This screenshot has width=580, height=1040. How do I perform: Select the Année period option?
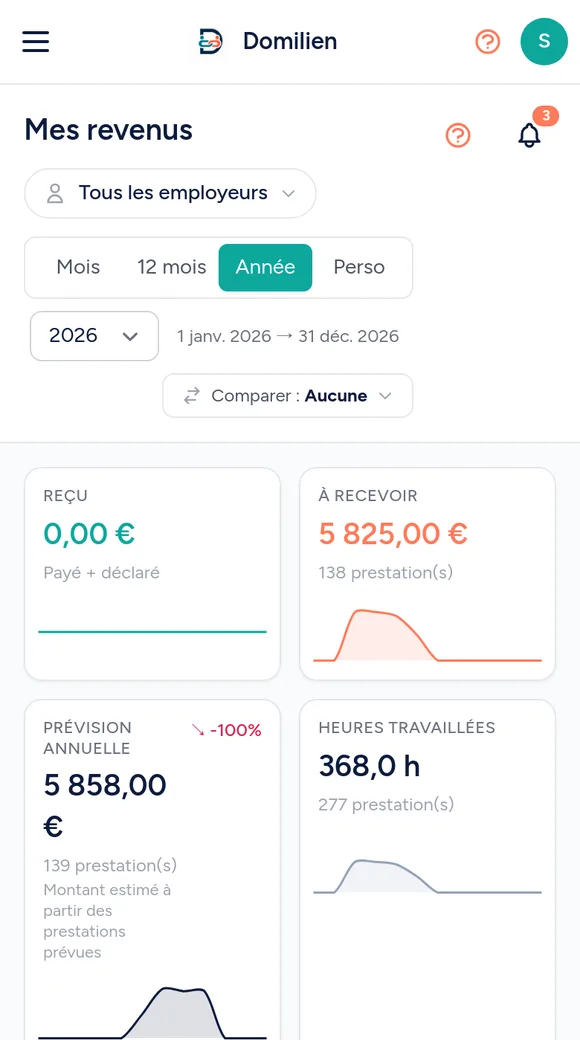point(265,267)
